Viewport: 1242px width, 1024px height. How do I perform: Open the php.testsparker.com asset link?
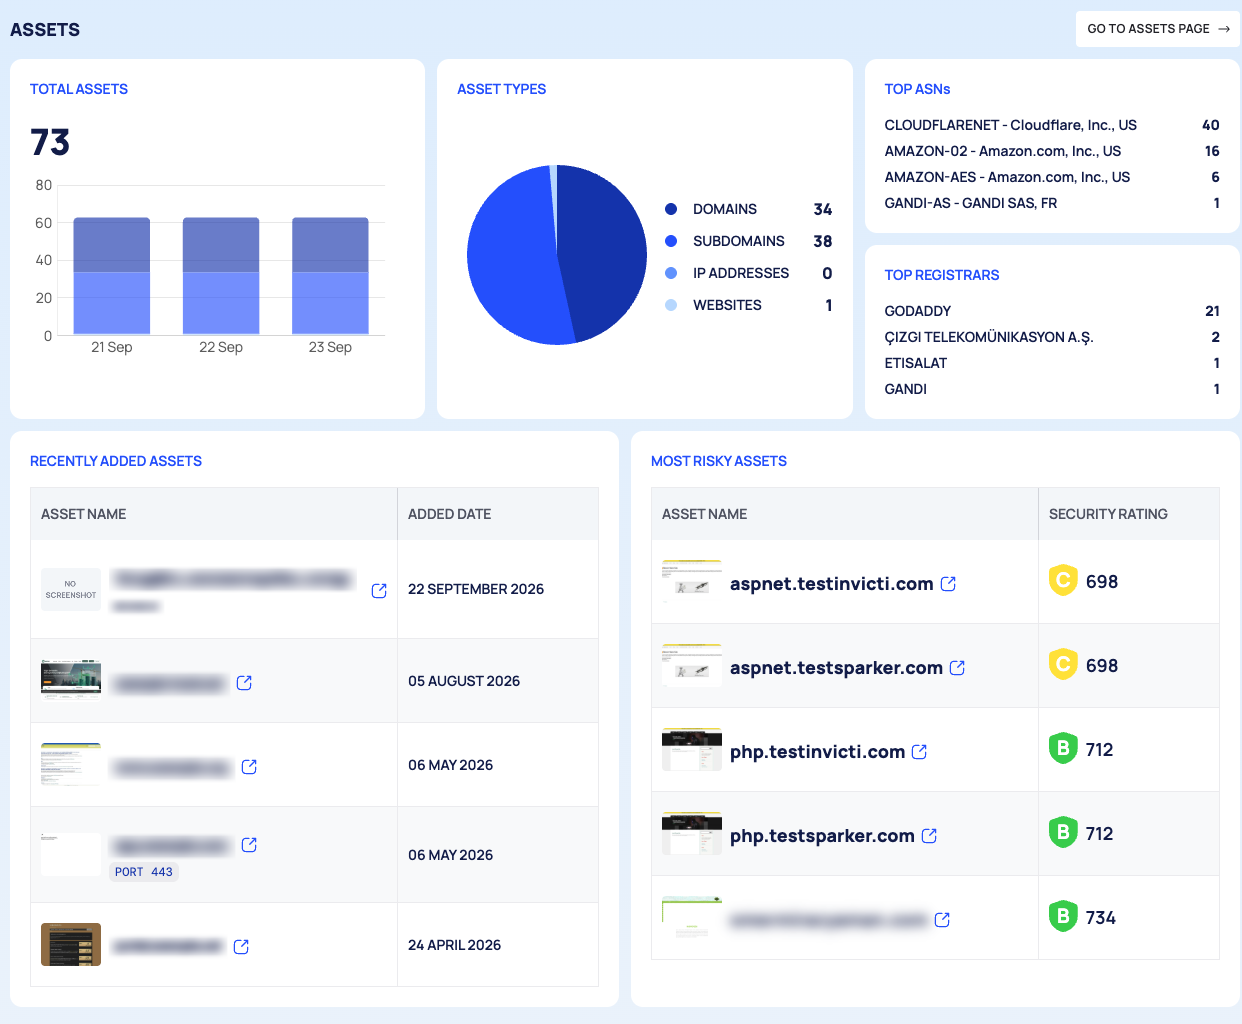[x=822, y=836]
